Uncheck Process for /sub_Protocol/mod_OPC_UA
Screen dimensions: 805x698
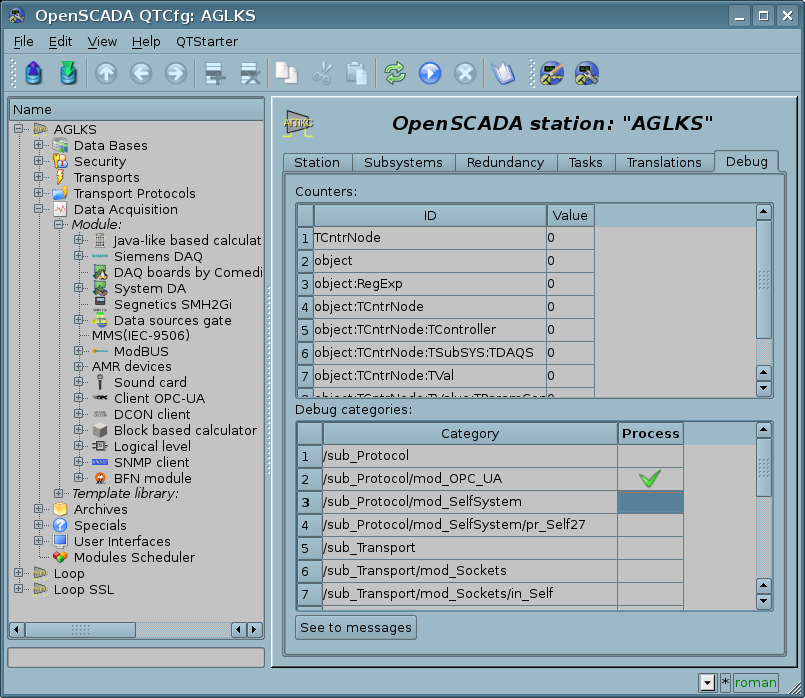click(x=650, y=479)
